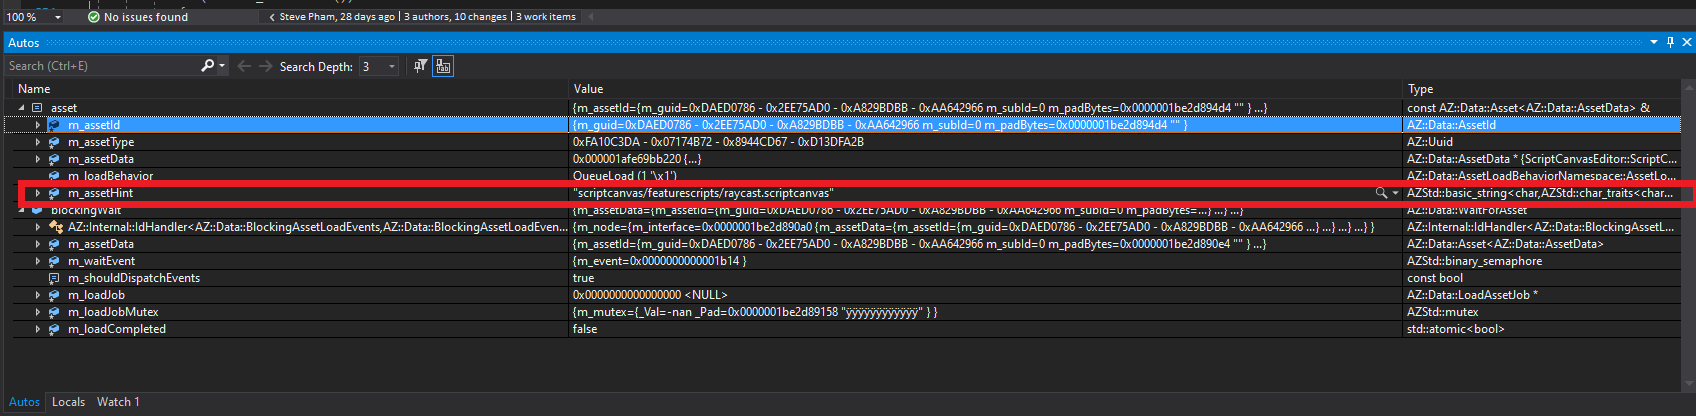
Task: Open the Search Depth combo box
Action: click(379, 66)
